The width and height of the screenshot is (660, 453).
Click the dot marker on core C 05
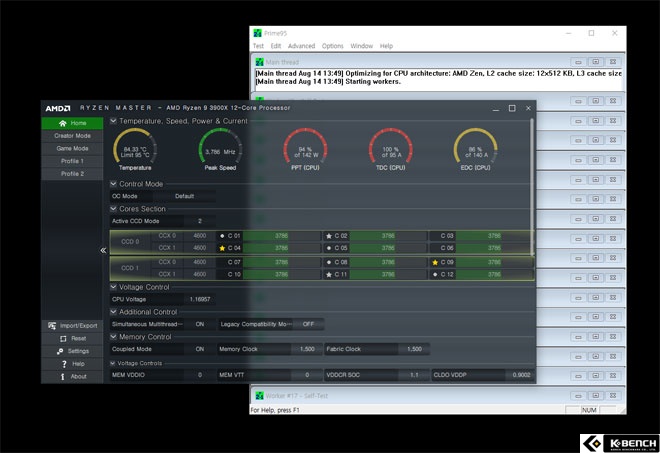click(x=329, y=248)
